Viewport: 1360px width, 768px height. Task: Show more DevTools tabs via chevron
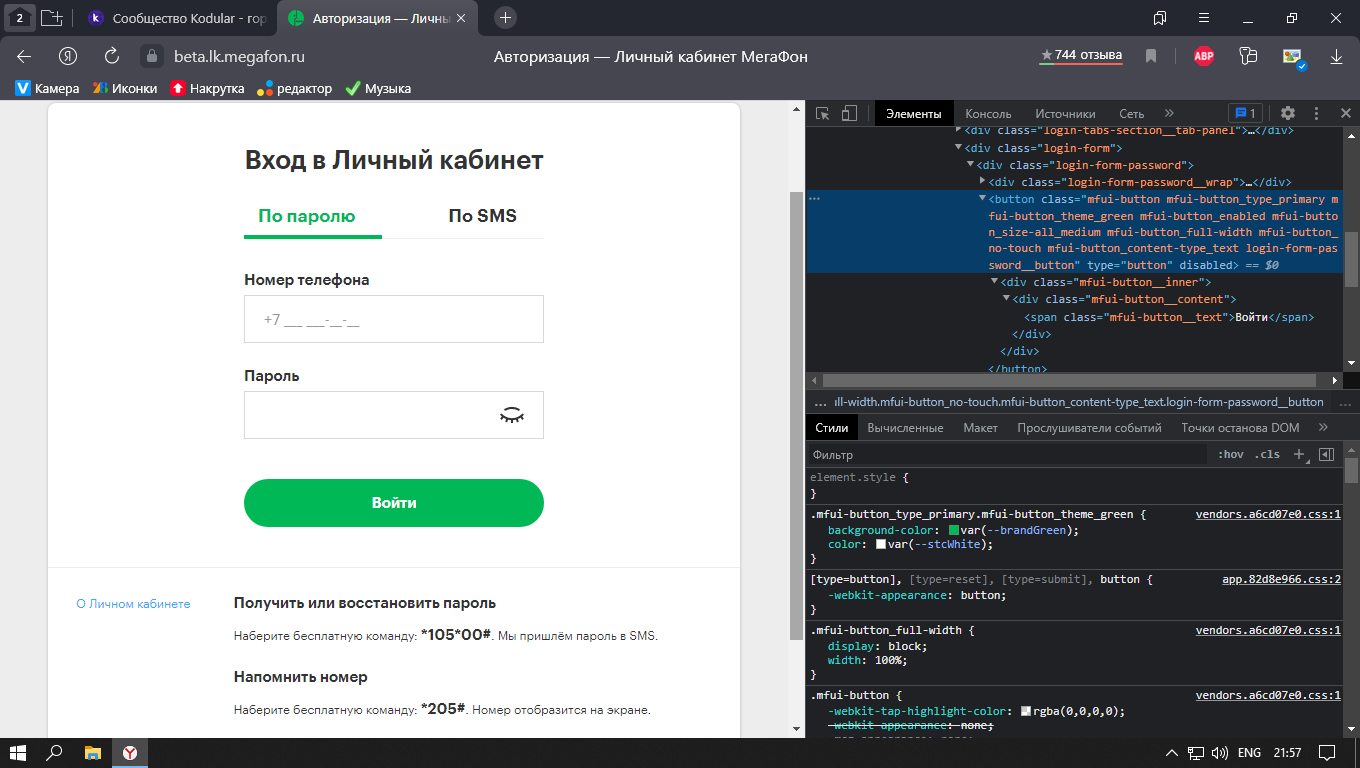(x=1169, y=114)
